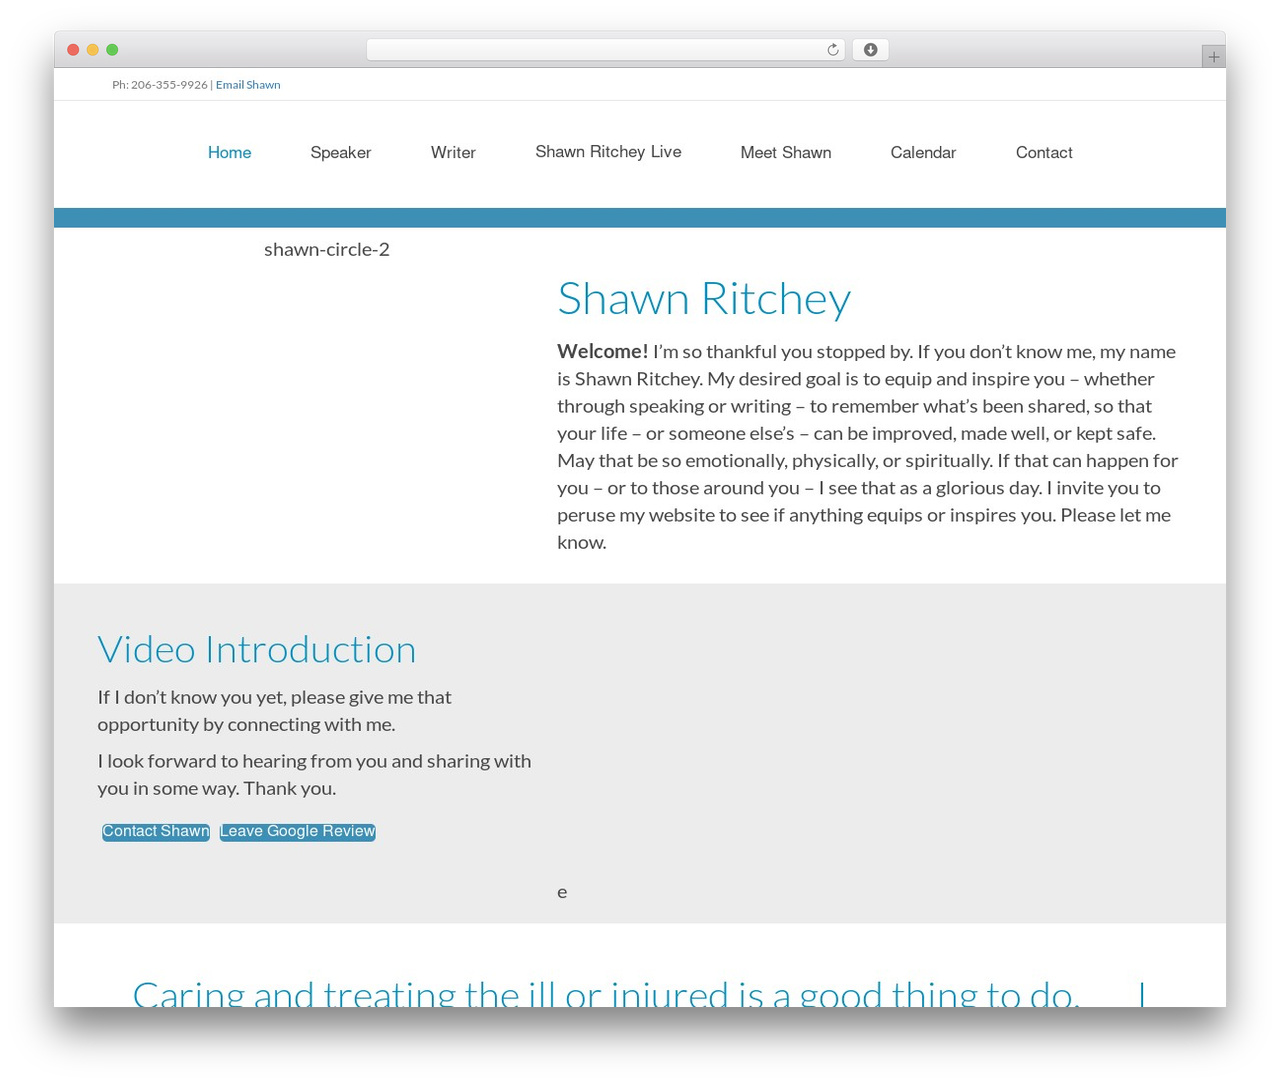Click the phone number 206-355-9926
This screenshot has height=1084, width=1280.
[x=169, y=85]
